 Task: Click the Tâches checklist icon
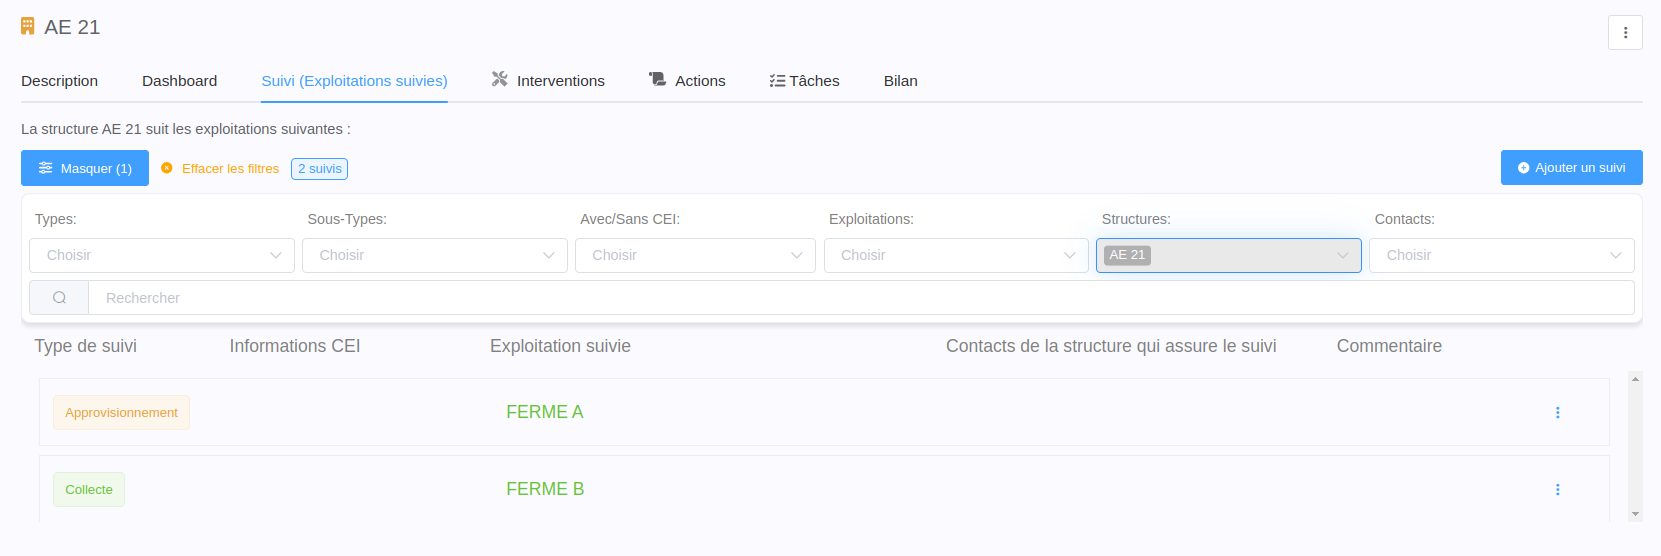click(777, 81)
